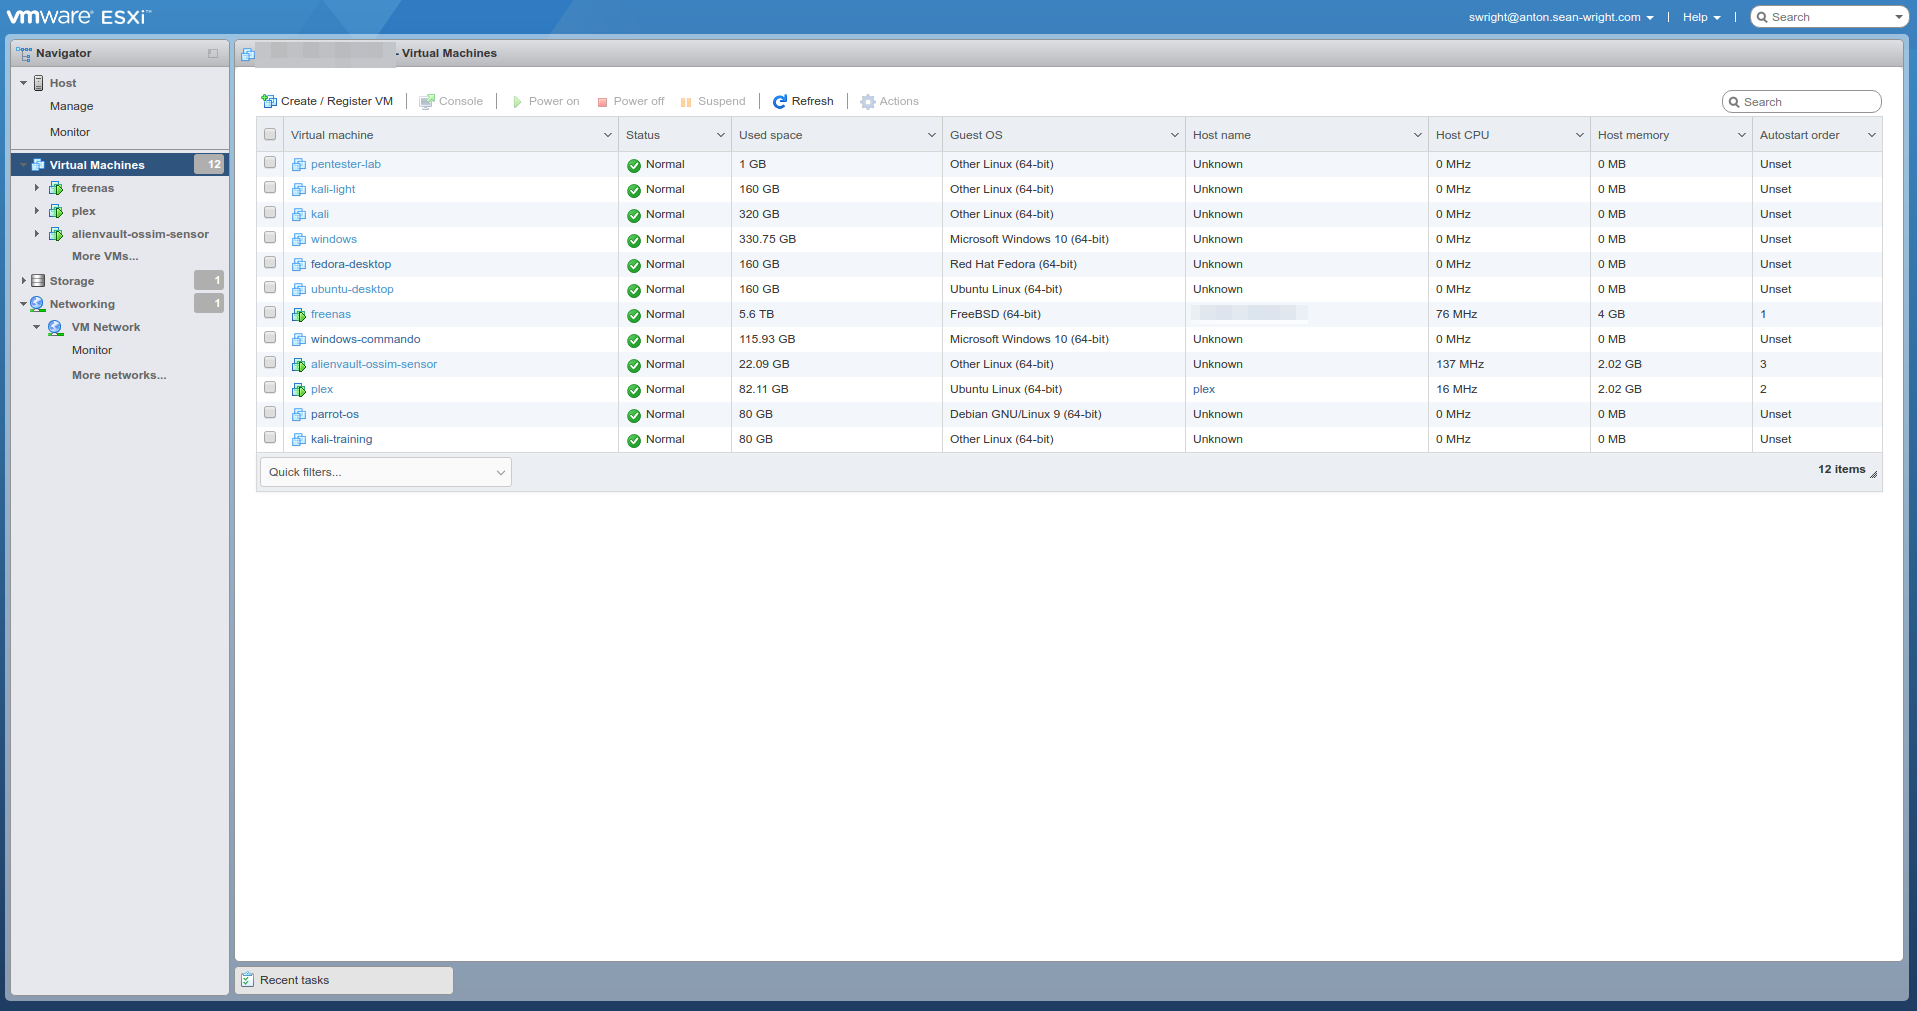Click the VMware ESXi logo

click(79, 16)
